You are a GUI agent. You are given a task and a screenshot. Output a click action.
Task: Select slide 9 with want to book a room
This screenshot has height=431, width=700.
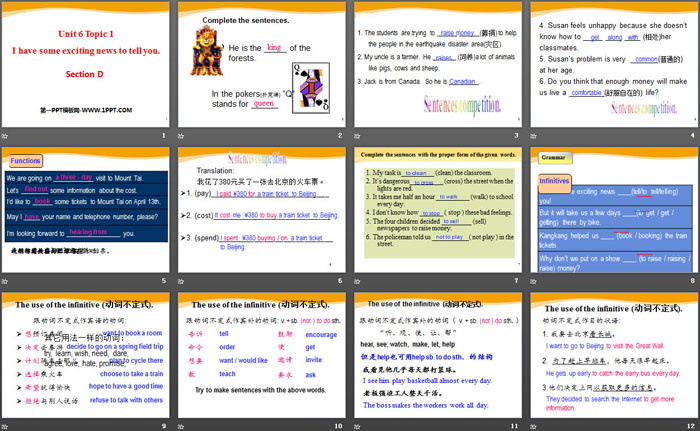[85, 356]
